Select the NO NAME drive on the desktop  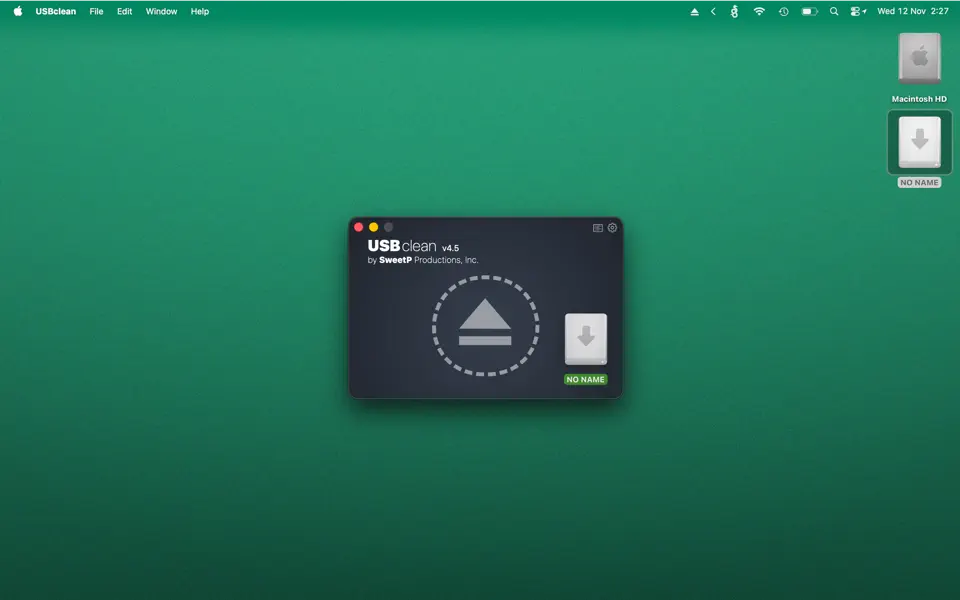[x=918, y=142]
